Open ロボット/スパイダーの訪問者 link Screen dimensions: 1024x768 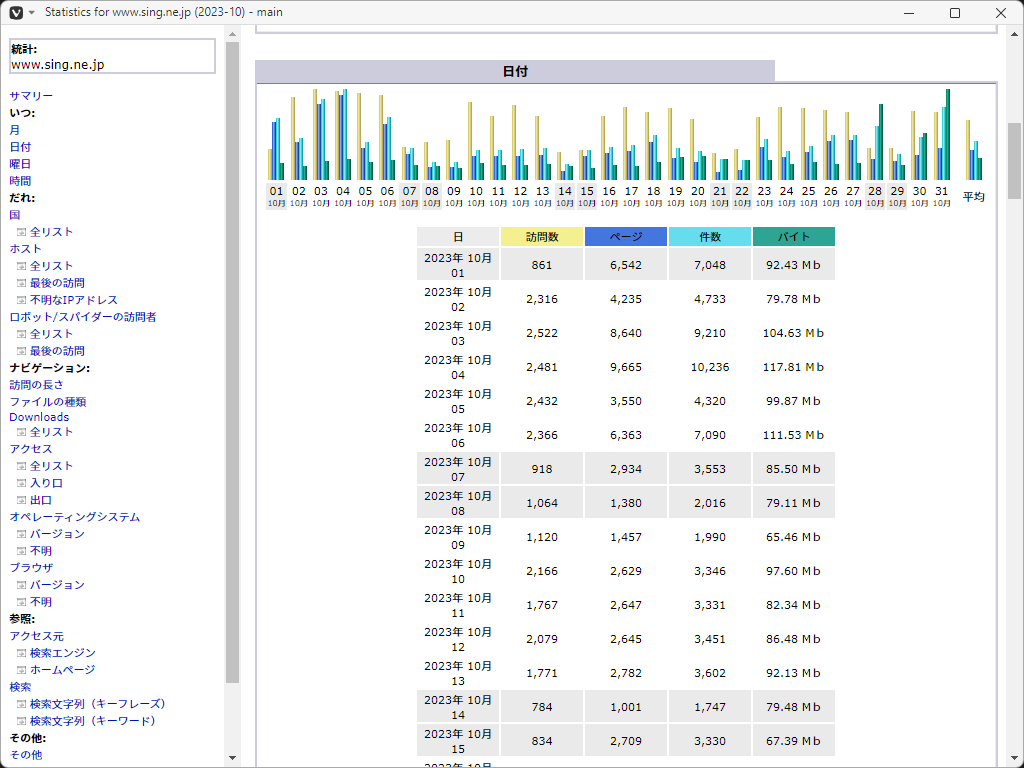82,317
